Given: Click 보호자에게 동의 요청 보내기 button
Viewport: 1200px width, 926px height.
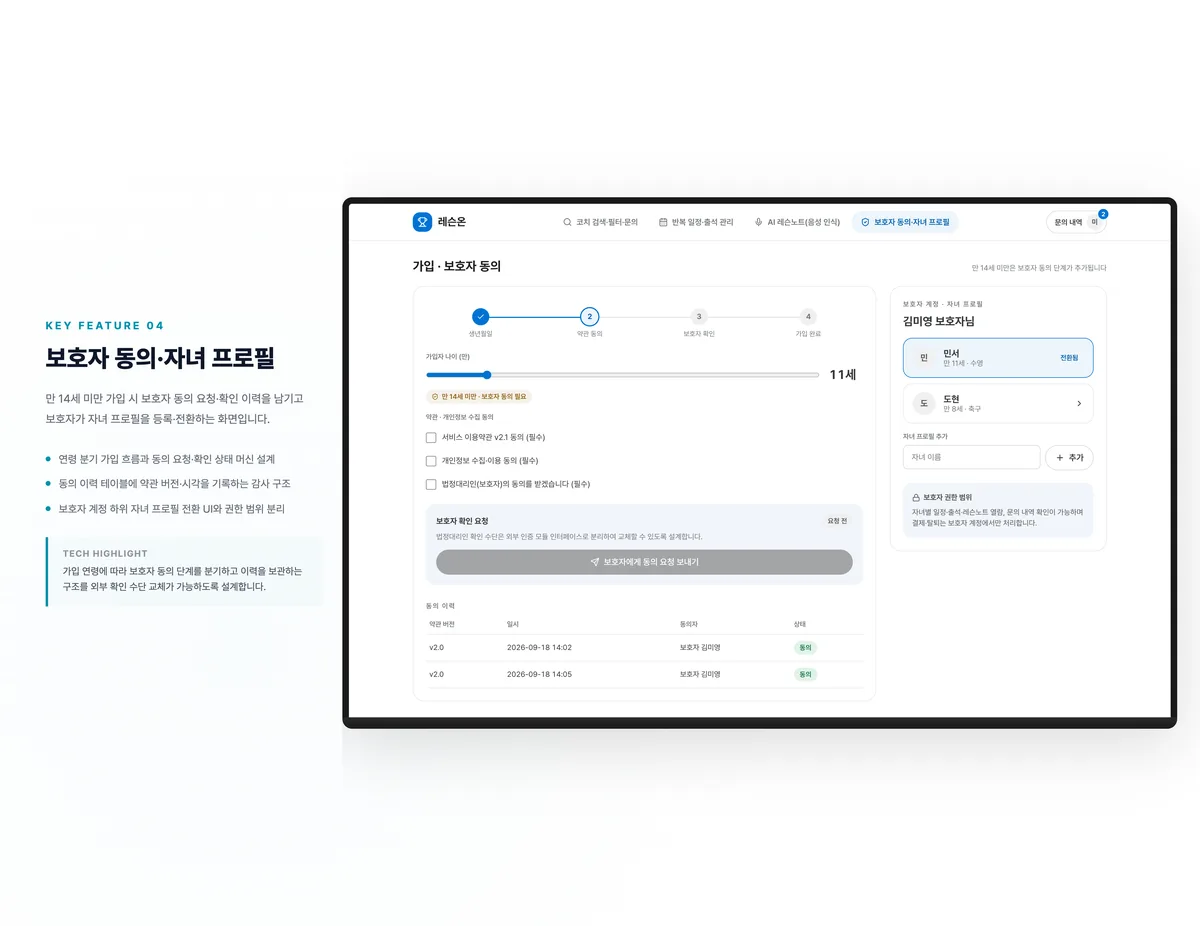Looking at the screenshot, I should point(644,562).
